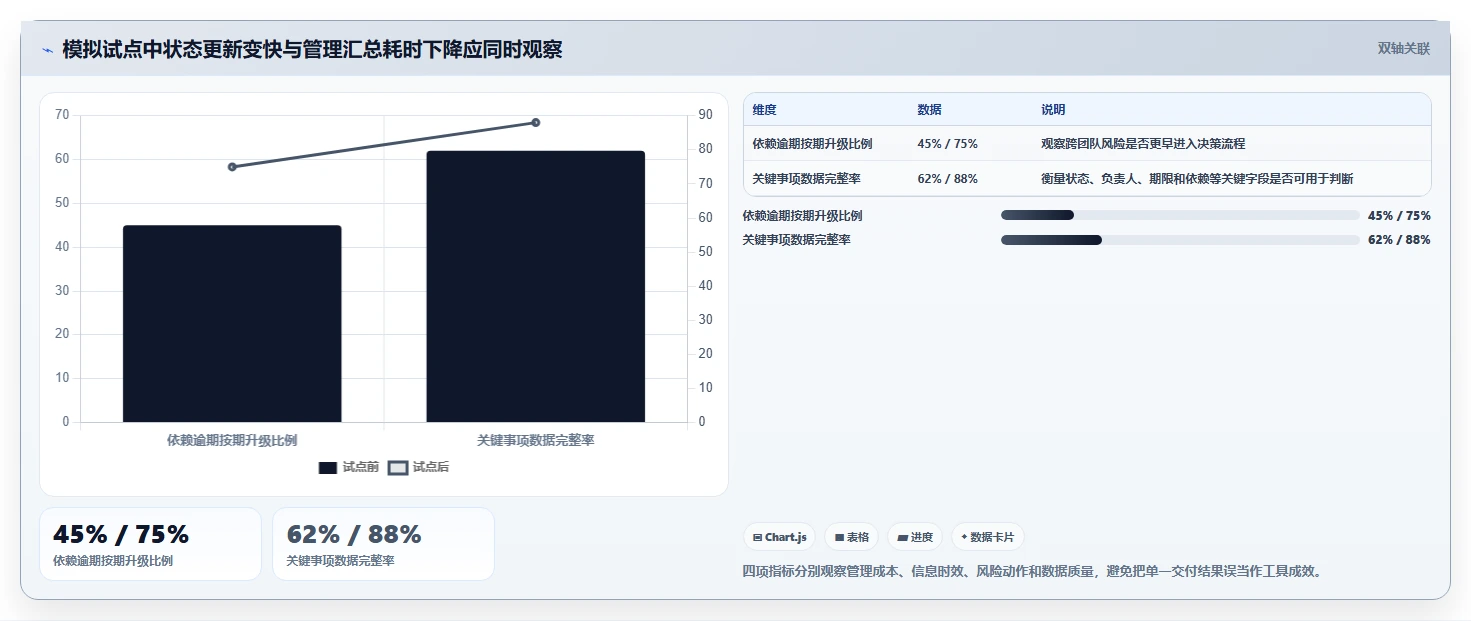Click the card title 模拟试点中状态更新变快
Screen dimensions: 1471x621
[312, 49]
